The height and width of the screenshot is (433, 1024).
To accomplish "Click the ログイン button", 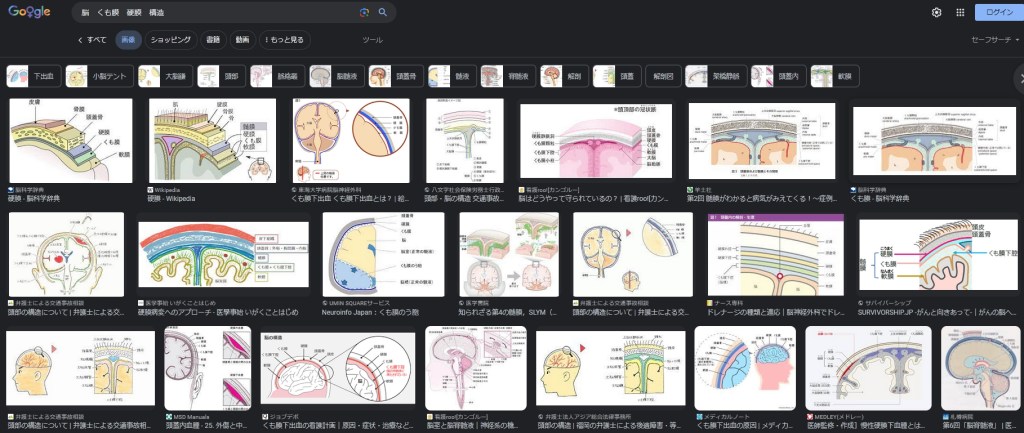I will coord(998,12).
